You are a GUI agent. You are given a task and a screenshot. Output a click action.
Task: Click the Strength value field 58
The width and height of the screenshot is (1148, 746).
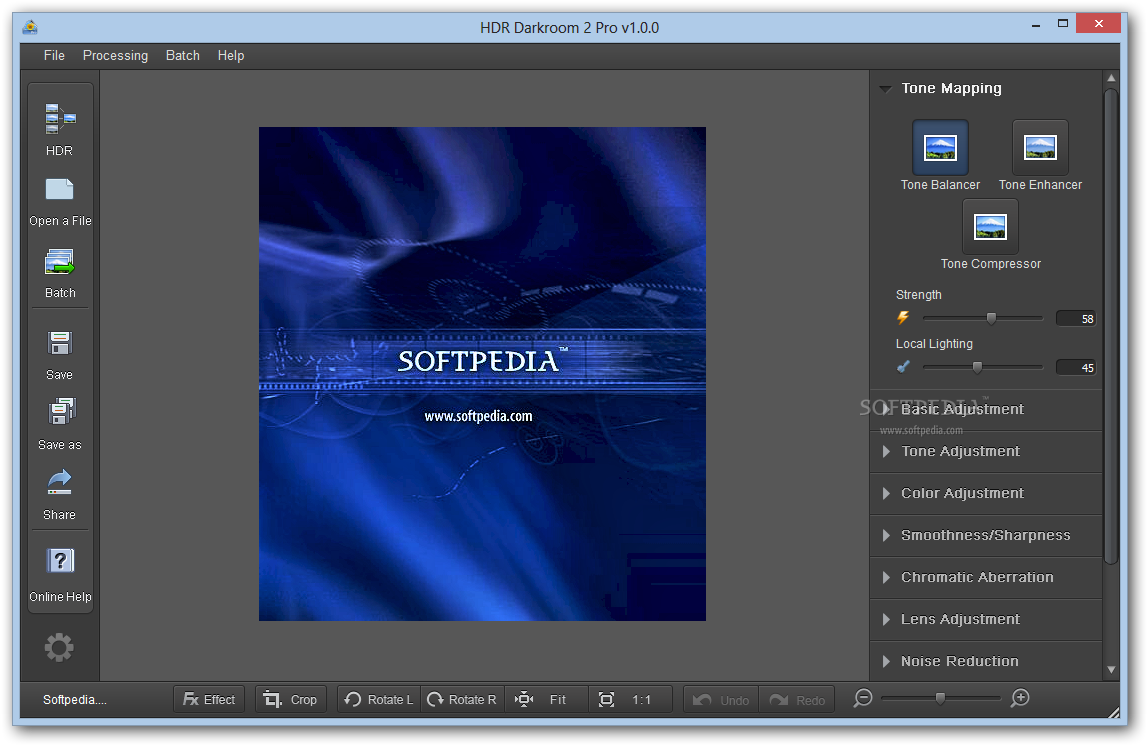click(x=1076, y=318)
